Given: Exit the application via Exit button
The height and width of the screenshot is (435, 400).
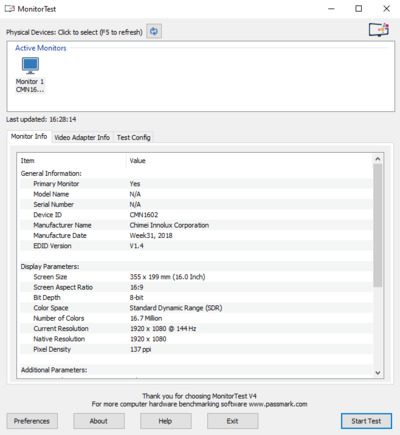Looking at the screenshot, I should click(x=232, y=421).
